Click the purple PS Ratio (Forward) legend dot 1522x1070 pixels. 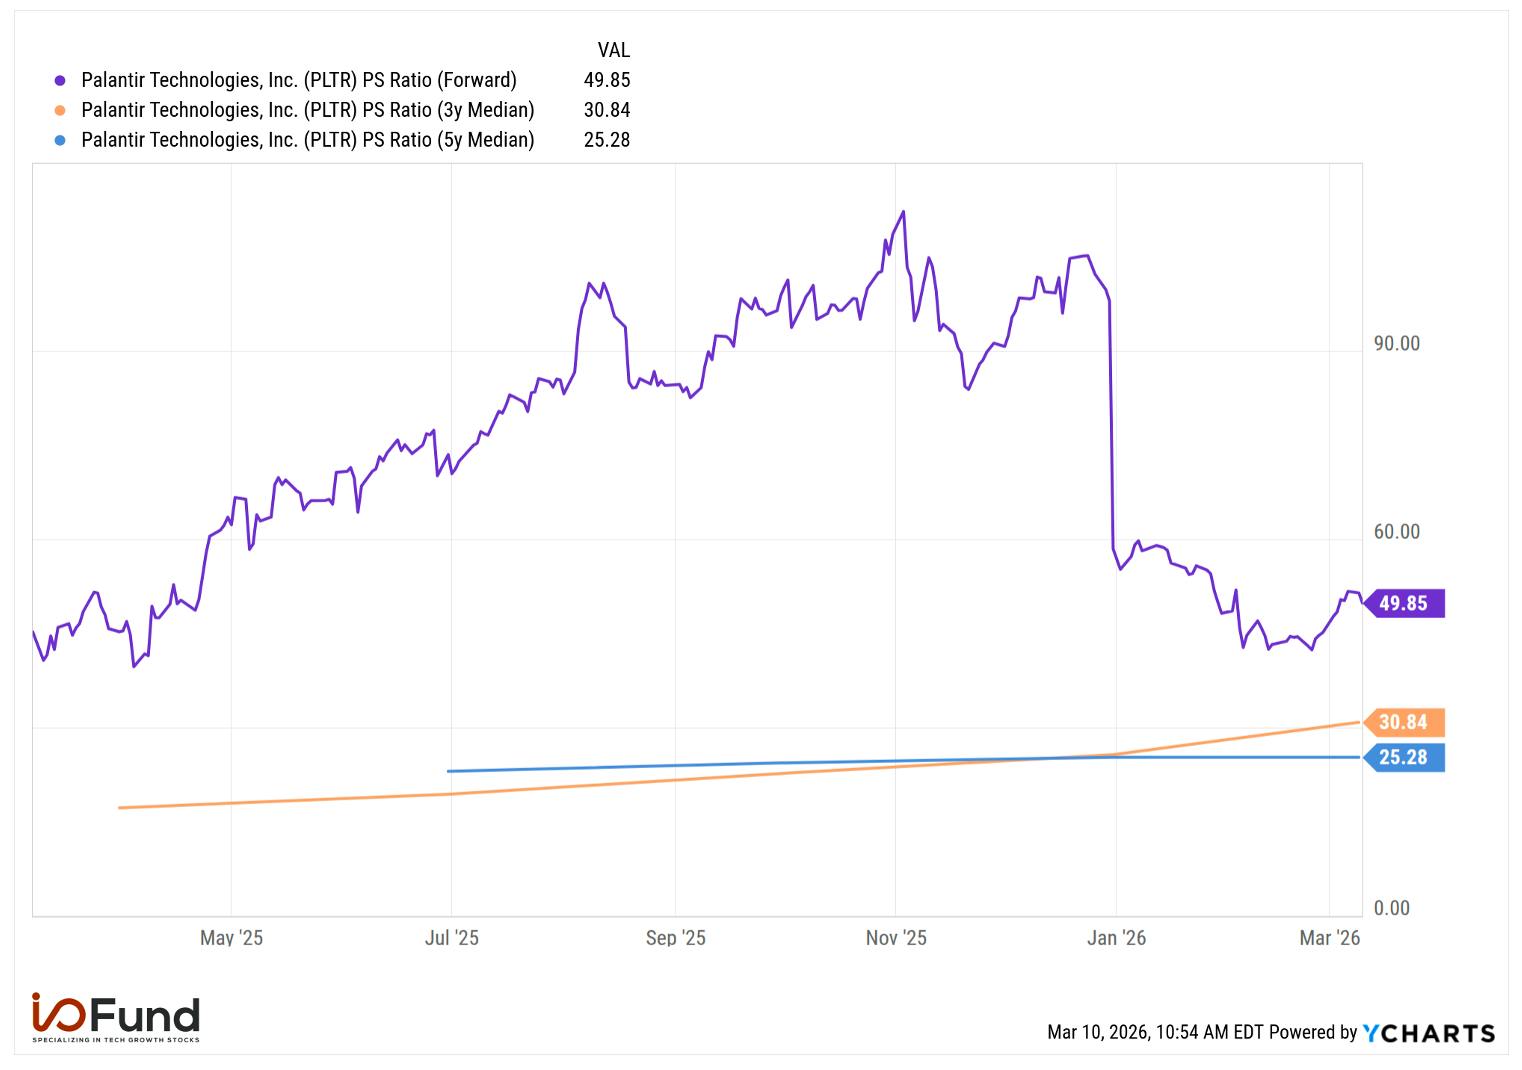click(60, 81)
